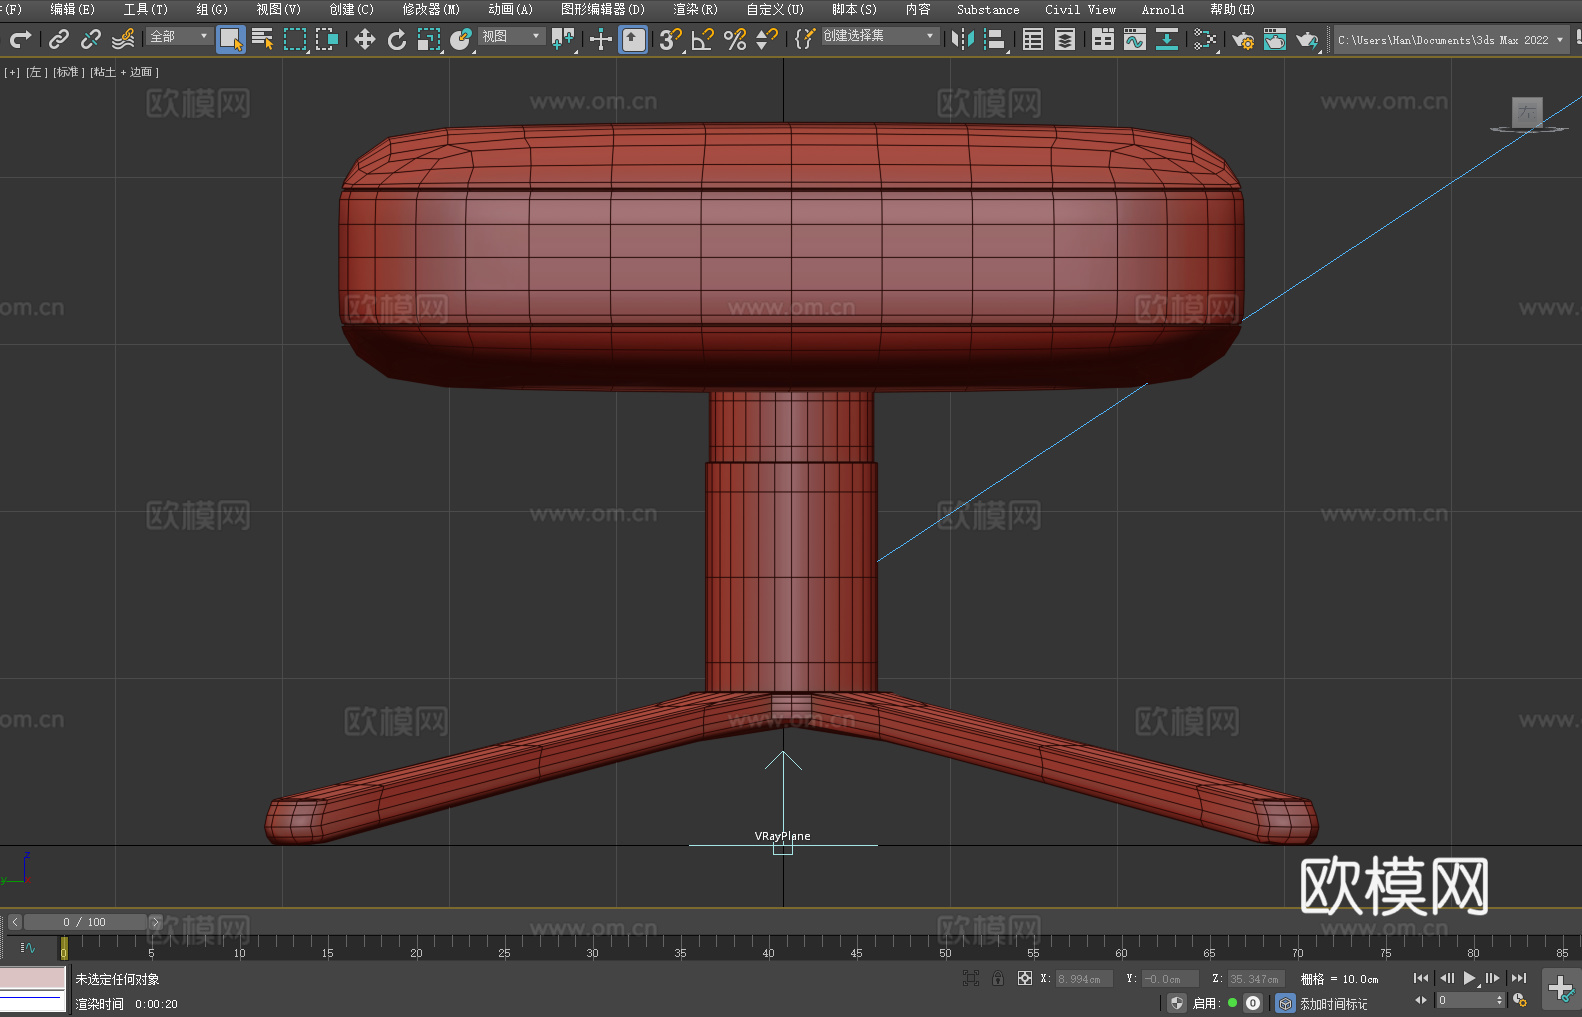The width and height of the screenshot is (1582, 1017).
Task: Open Render Setup teapot-gear icon
Action: click(x=1243, y=39)
